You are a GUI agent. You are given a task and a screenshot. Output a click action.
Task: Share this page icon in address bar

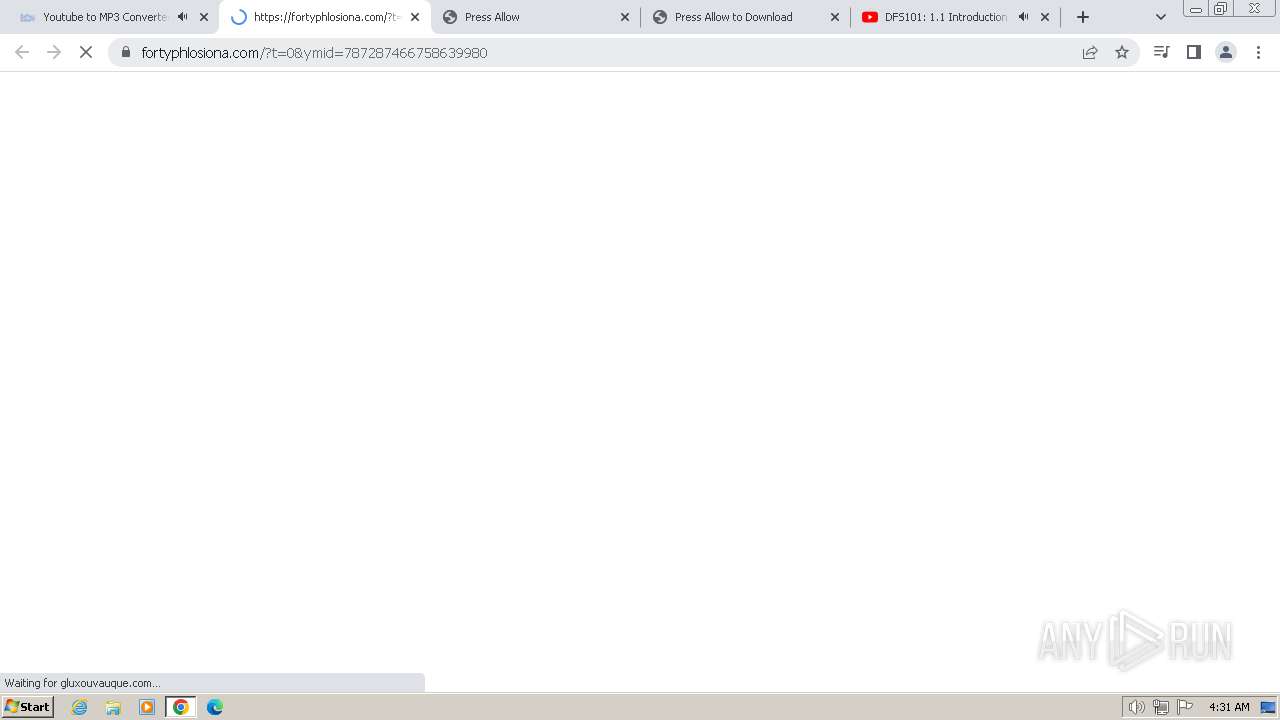1090,52
